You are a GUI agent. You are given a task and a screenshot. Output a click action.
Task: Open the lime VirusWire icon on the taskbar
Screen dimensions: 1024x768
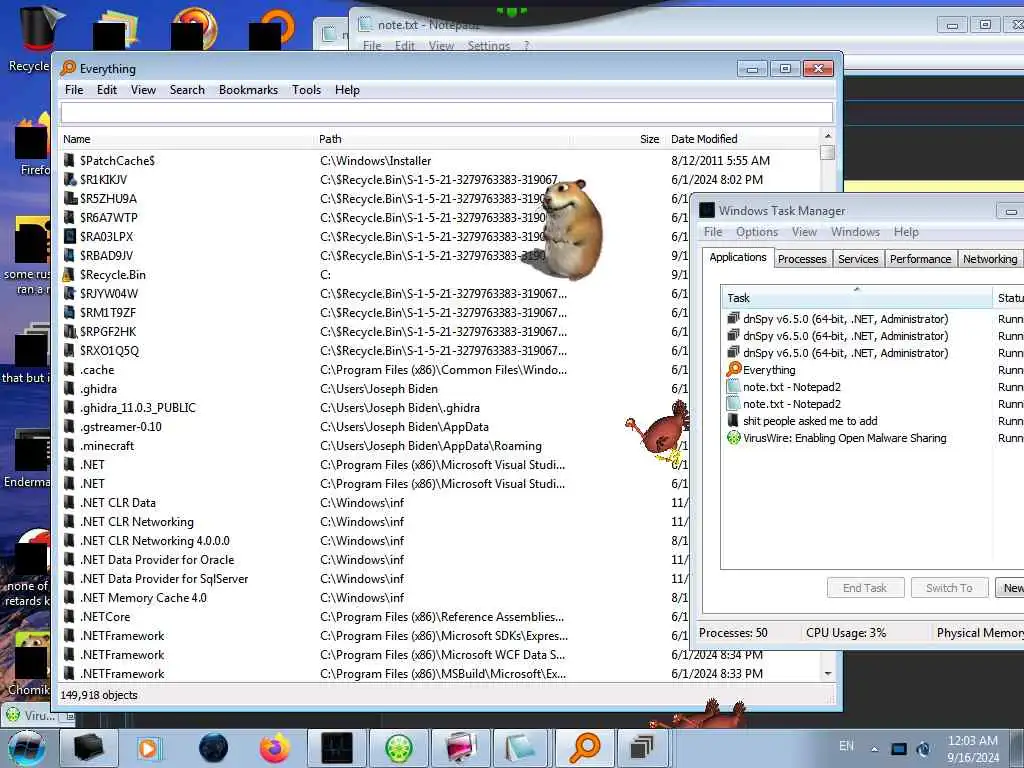(398, 748)
